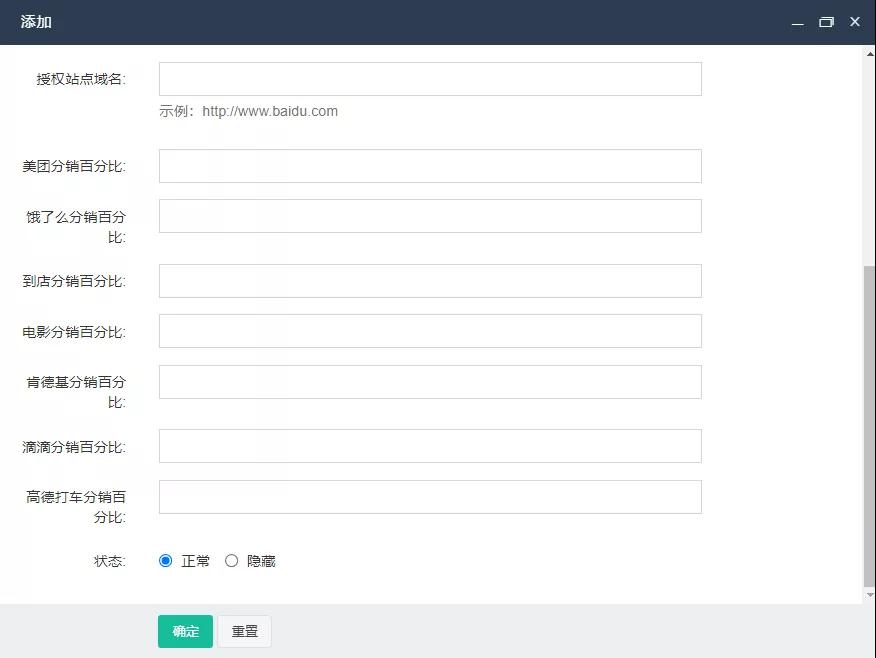Screen dimensions: 876x658
Task: Click the vertical scrollbar thumb
Action: click(x=869, y=425)
